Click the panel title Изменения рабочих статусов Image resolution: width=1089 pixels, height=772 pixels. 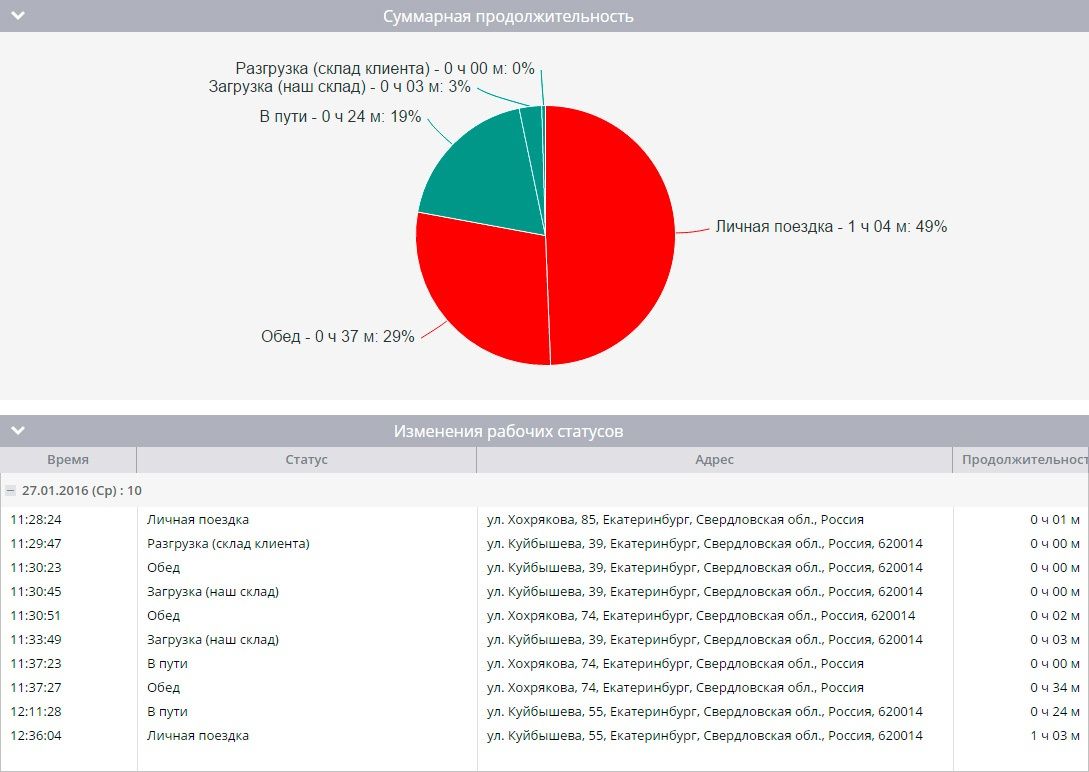click(x=508, y=431)
